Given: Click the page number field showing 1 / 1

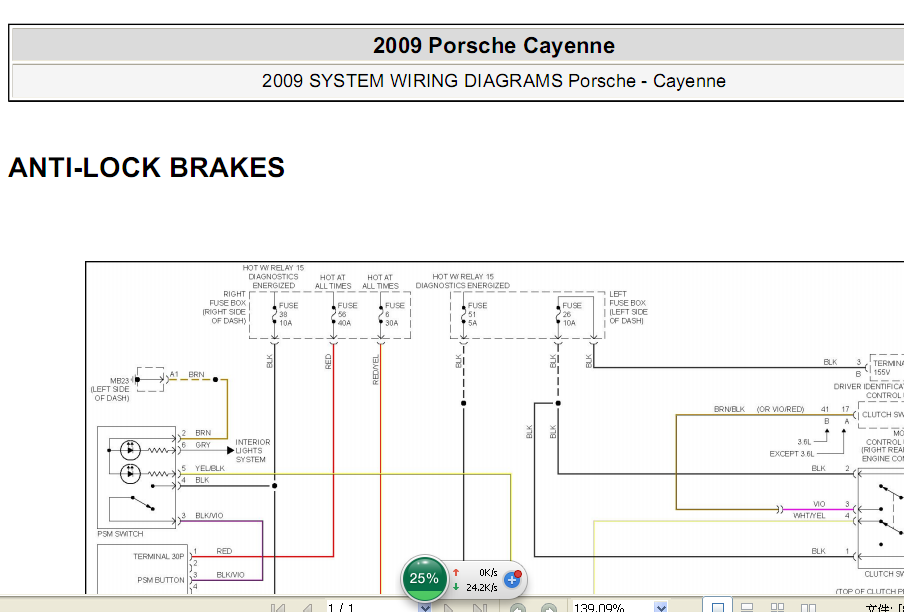Looking at the screenshot, I should (372, 607).
